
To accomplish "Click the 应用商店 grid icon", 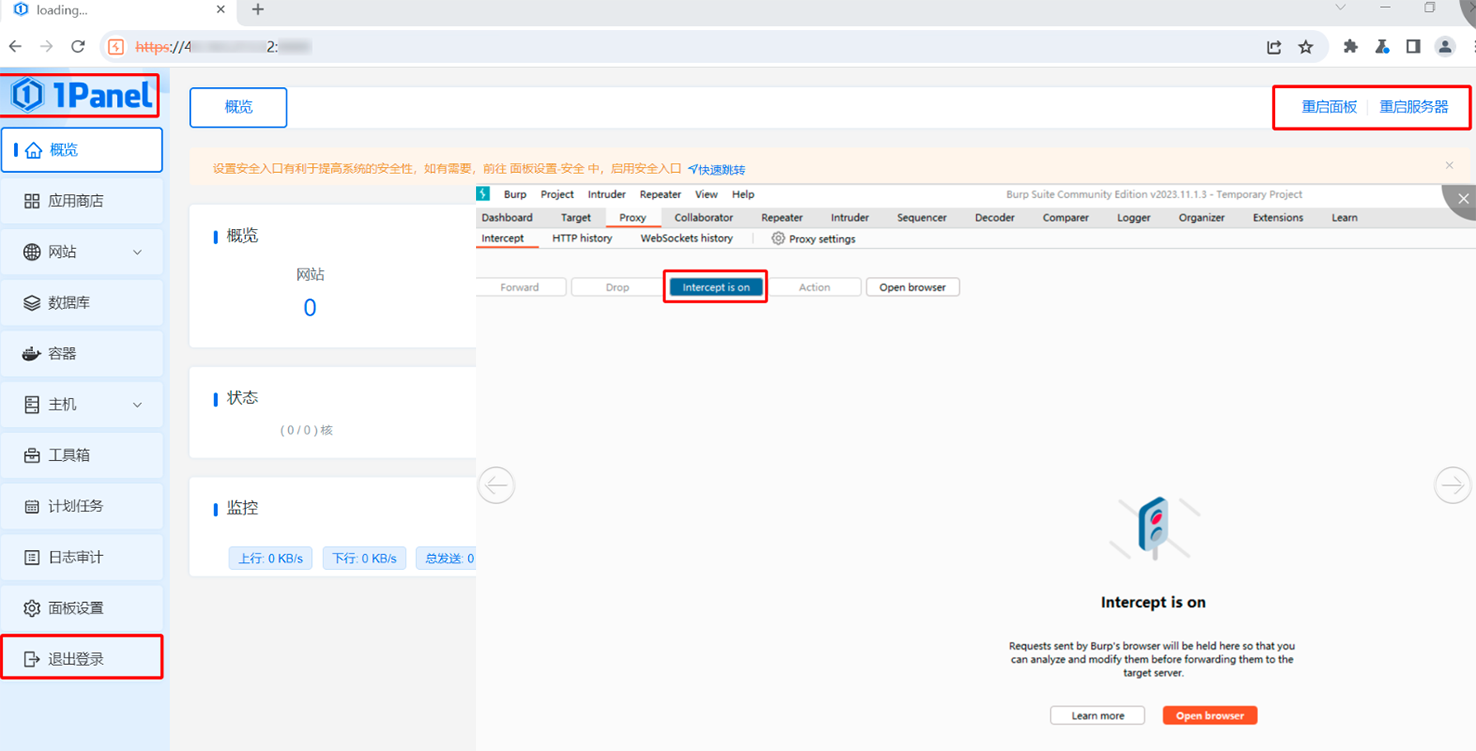I will click(32, 201).
